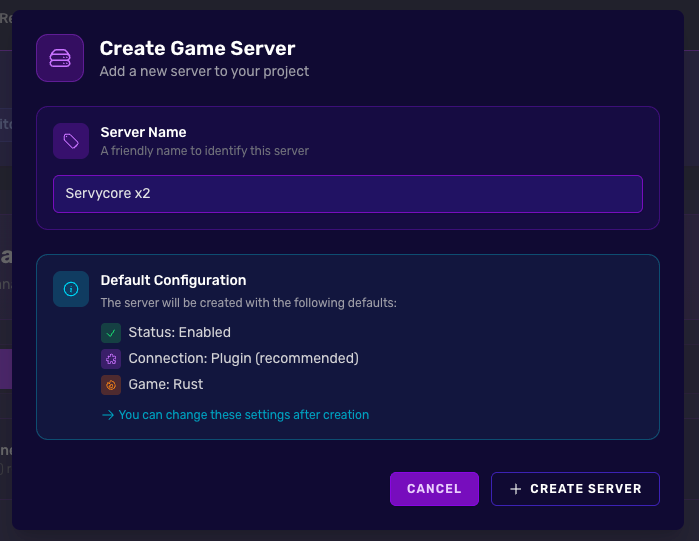The image size is (699, 541).
Task: Click the purple plugin puzzle icon
Action: [111, 359]
